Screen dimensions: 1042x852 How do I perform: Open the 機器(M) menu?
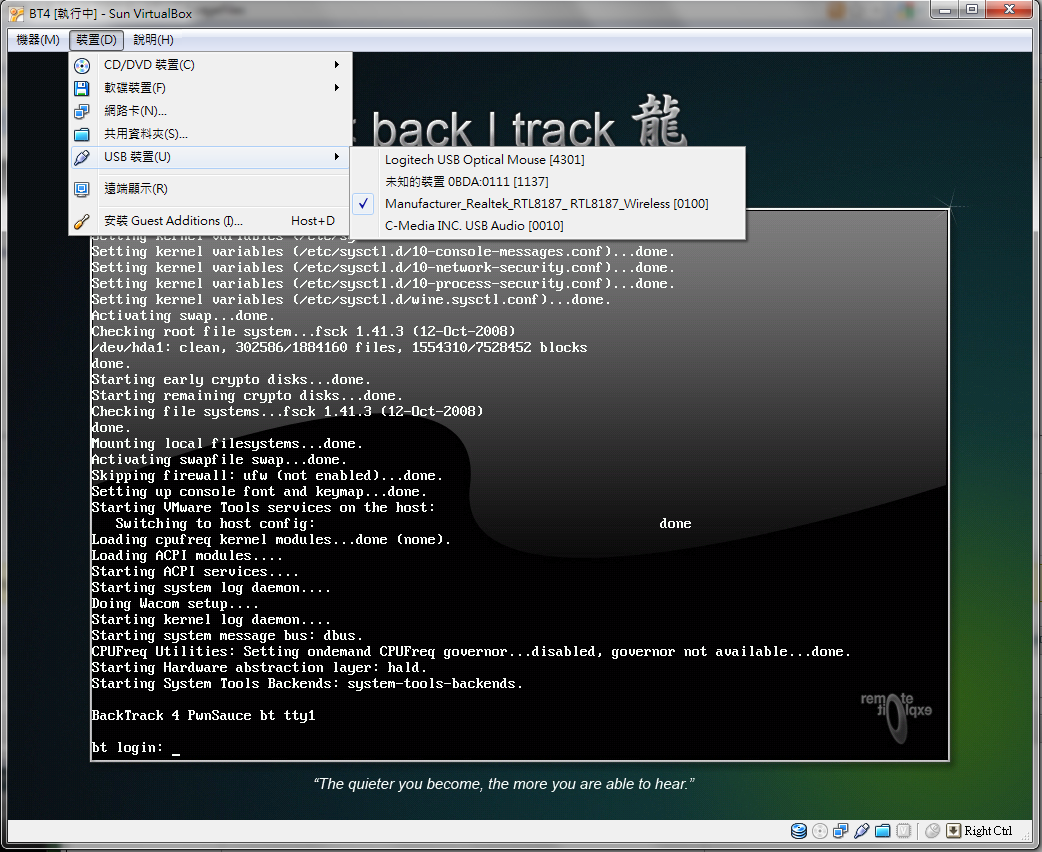tap(38, 40)
